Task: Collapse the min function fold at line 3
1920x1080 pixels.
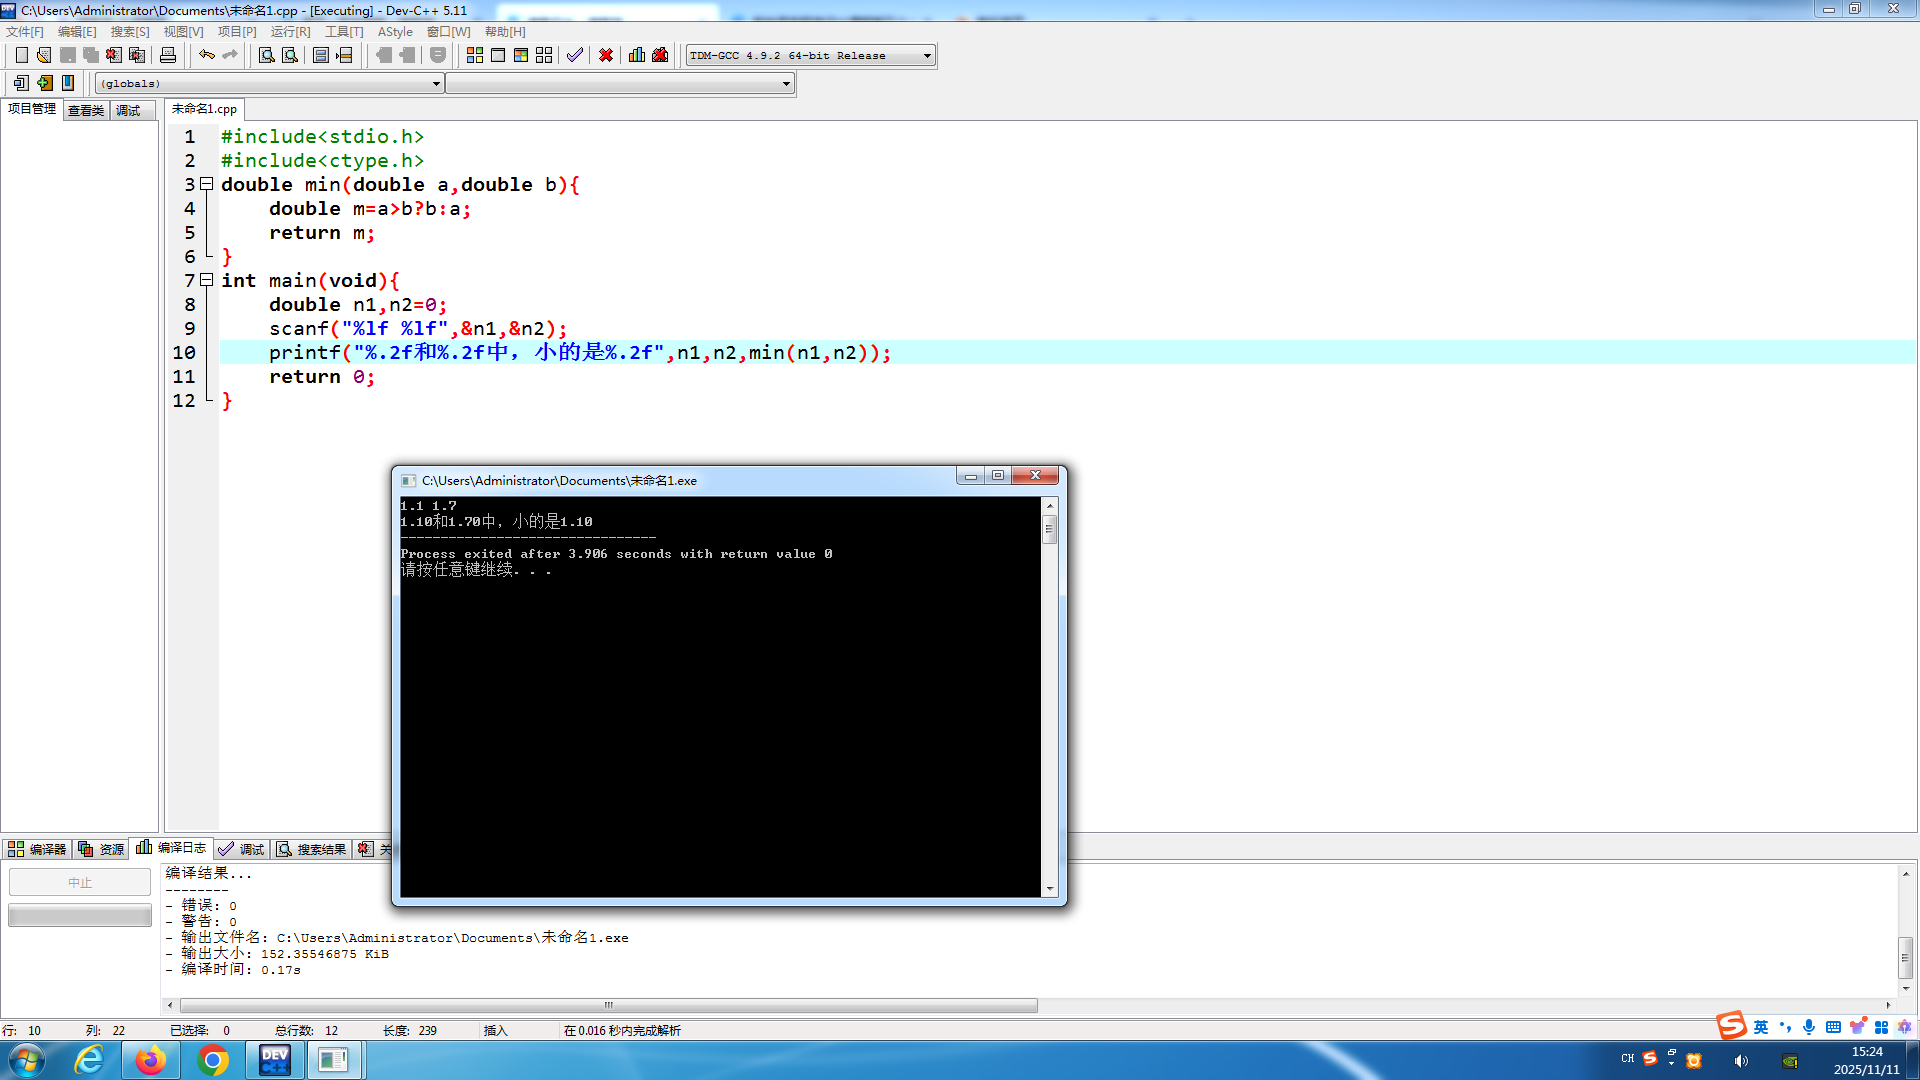Action: coord(207,184)
